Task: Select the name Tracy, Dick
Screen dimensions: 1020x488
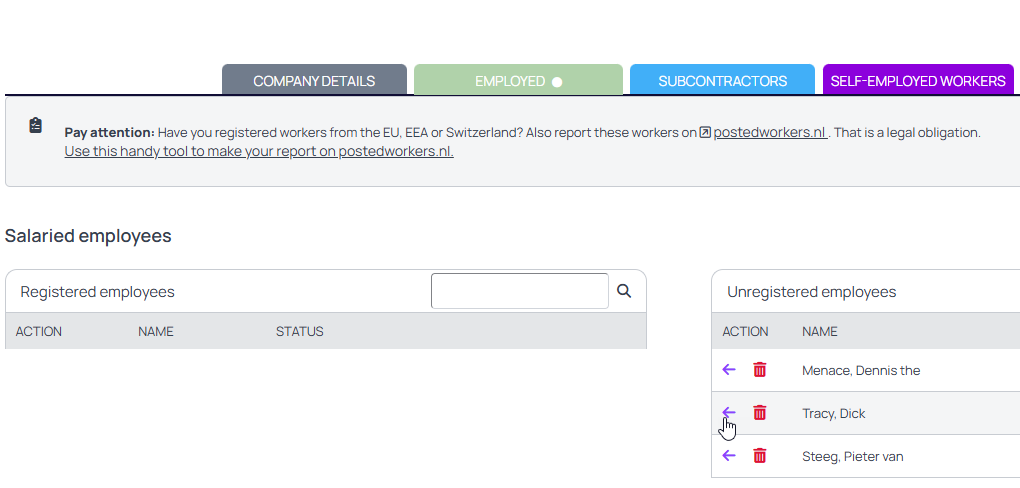Action: 833,413
